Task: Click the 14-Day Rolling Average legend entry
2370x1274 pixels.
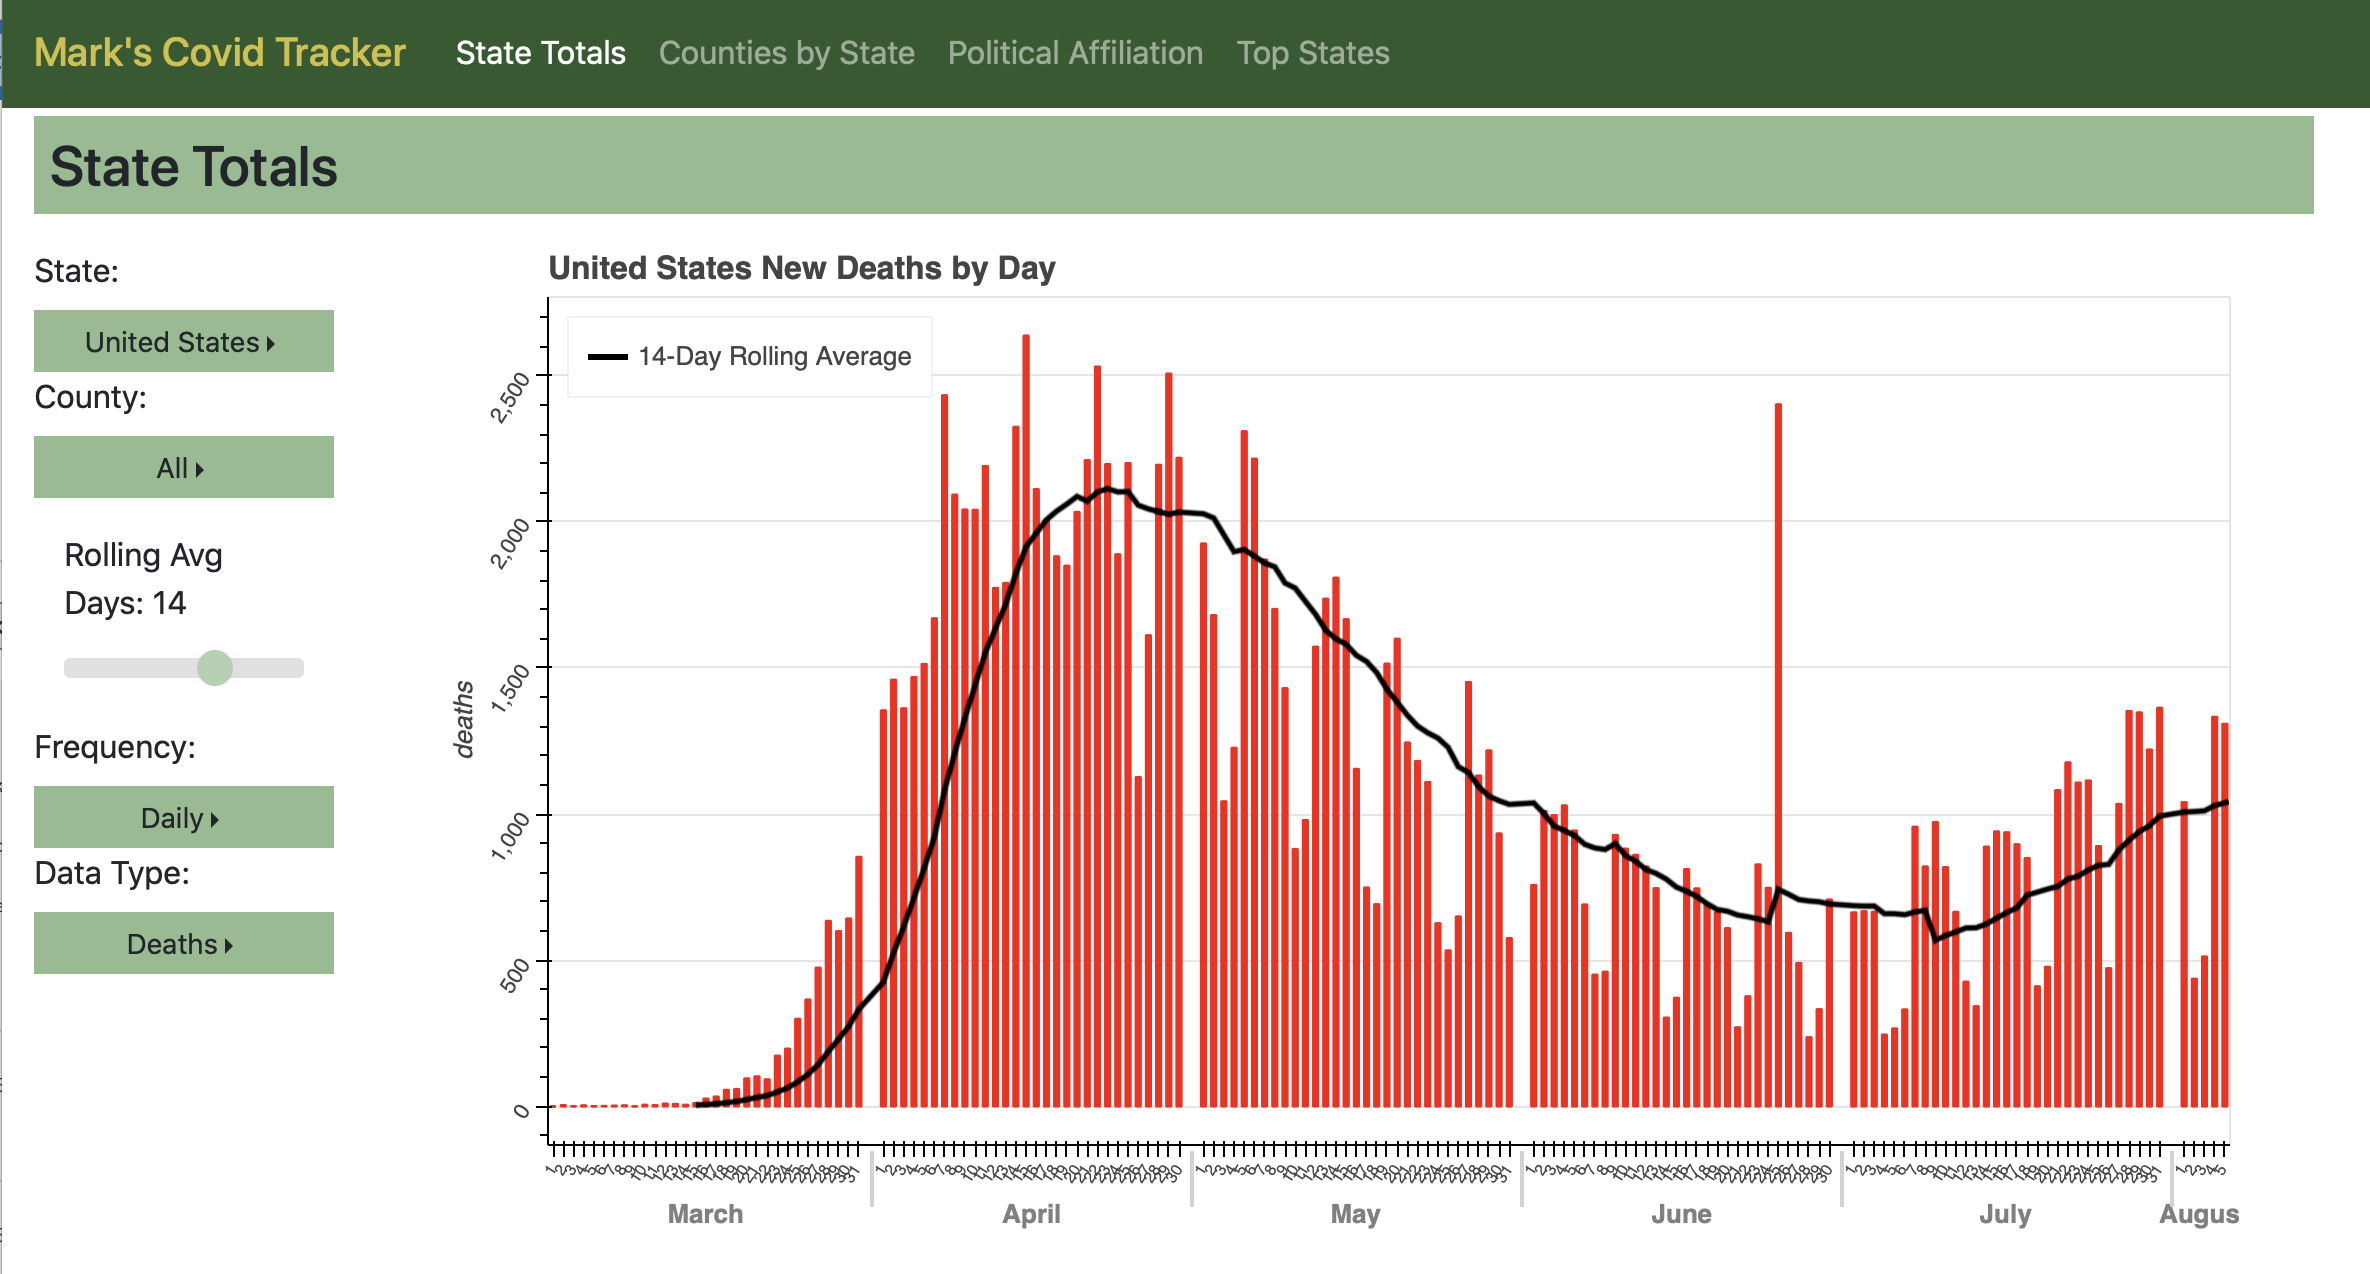Action: [750, 357]
